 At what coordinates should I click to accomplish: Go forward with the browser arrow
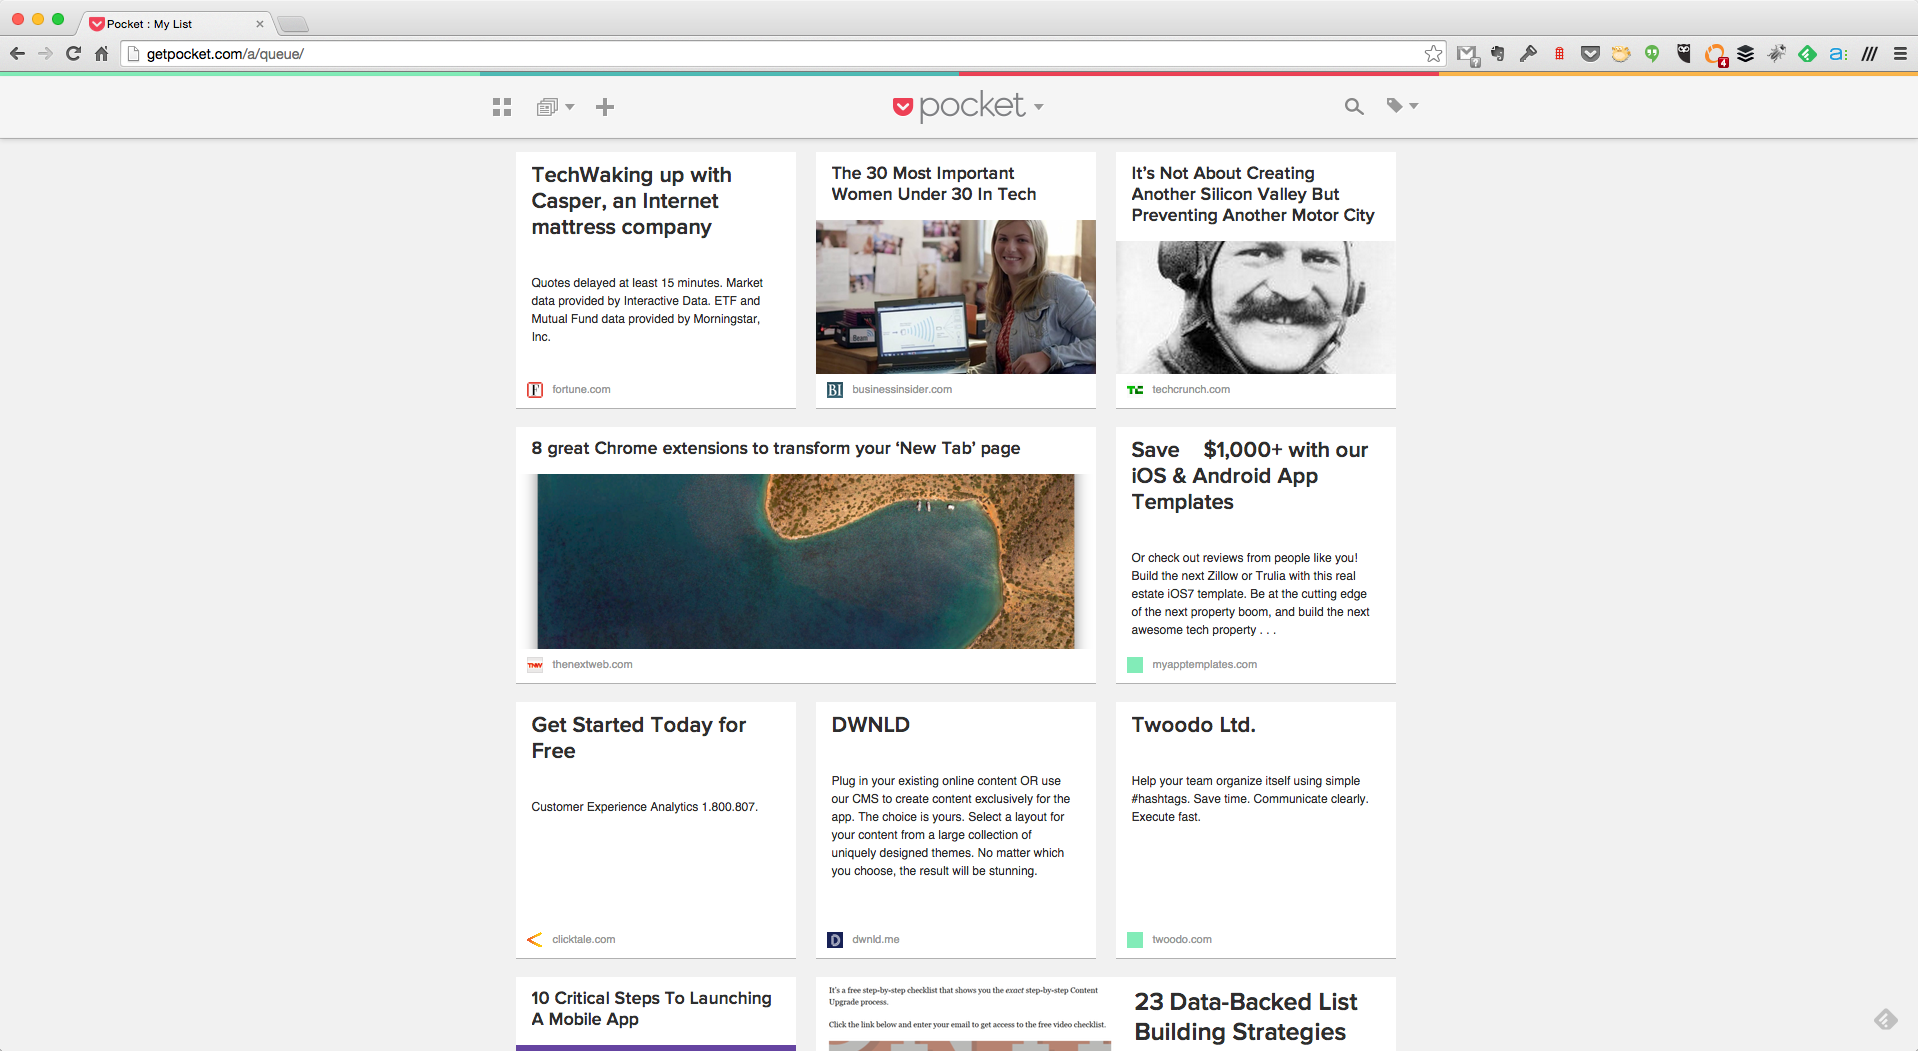[45, 54]
